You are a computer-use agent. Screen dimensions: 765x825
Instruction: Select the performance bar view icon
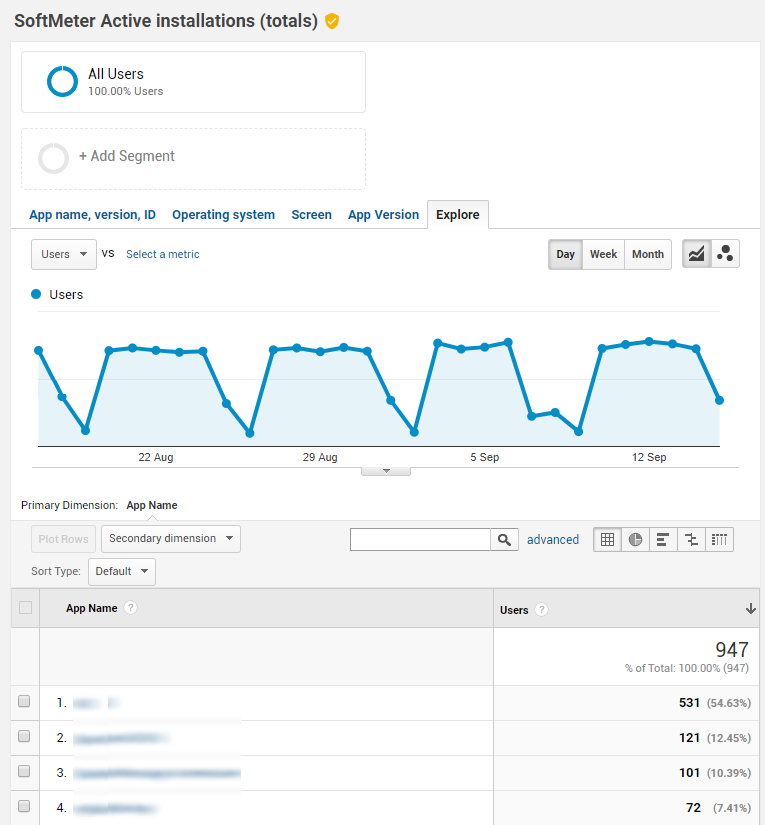pos(663,540)
